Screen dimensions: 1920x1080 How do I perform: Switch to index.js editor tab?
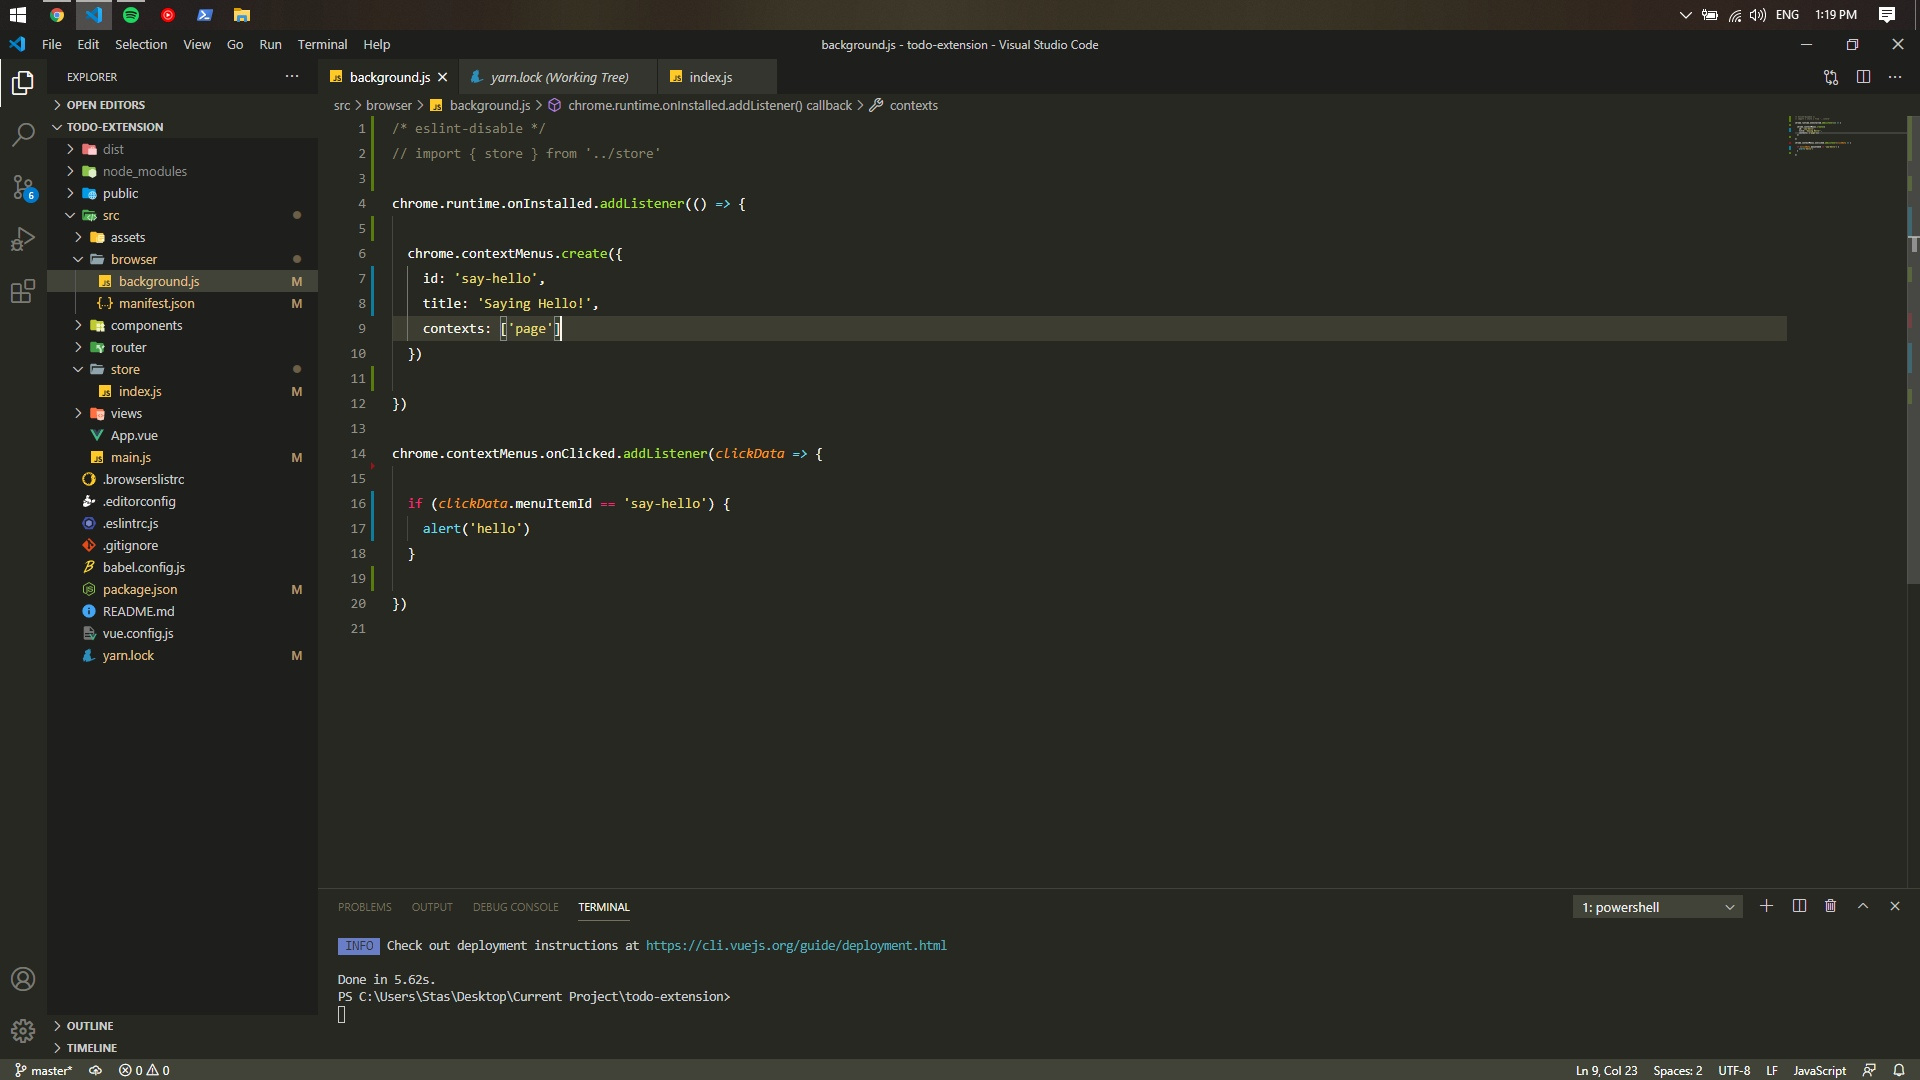[717, 77]
